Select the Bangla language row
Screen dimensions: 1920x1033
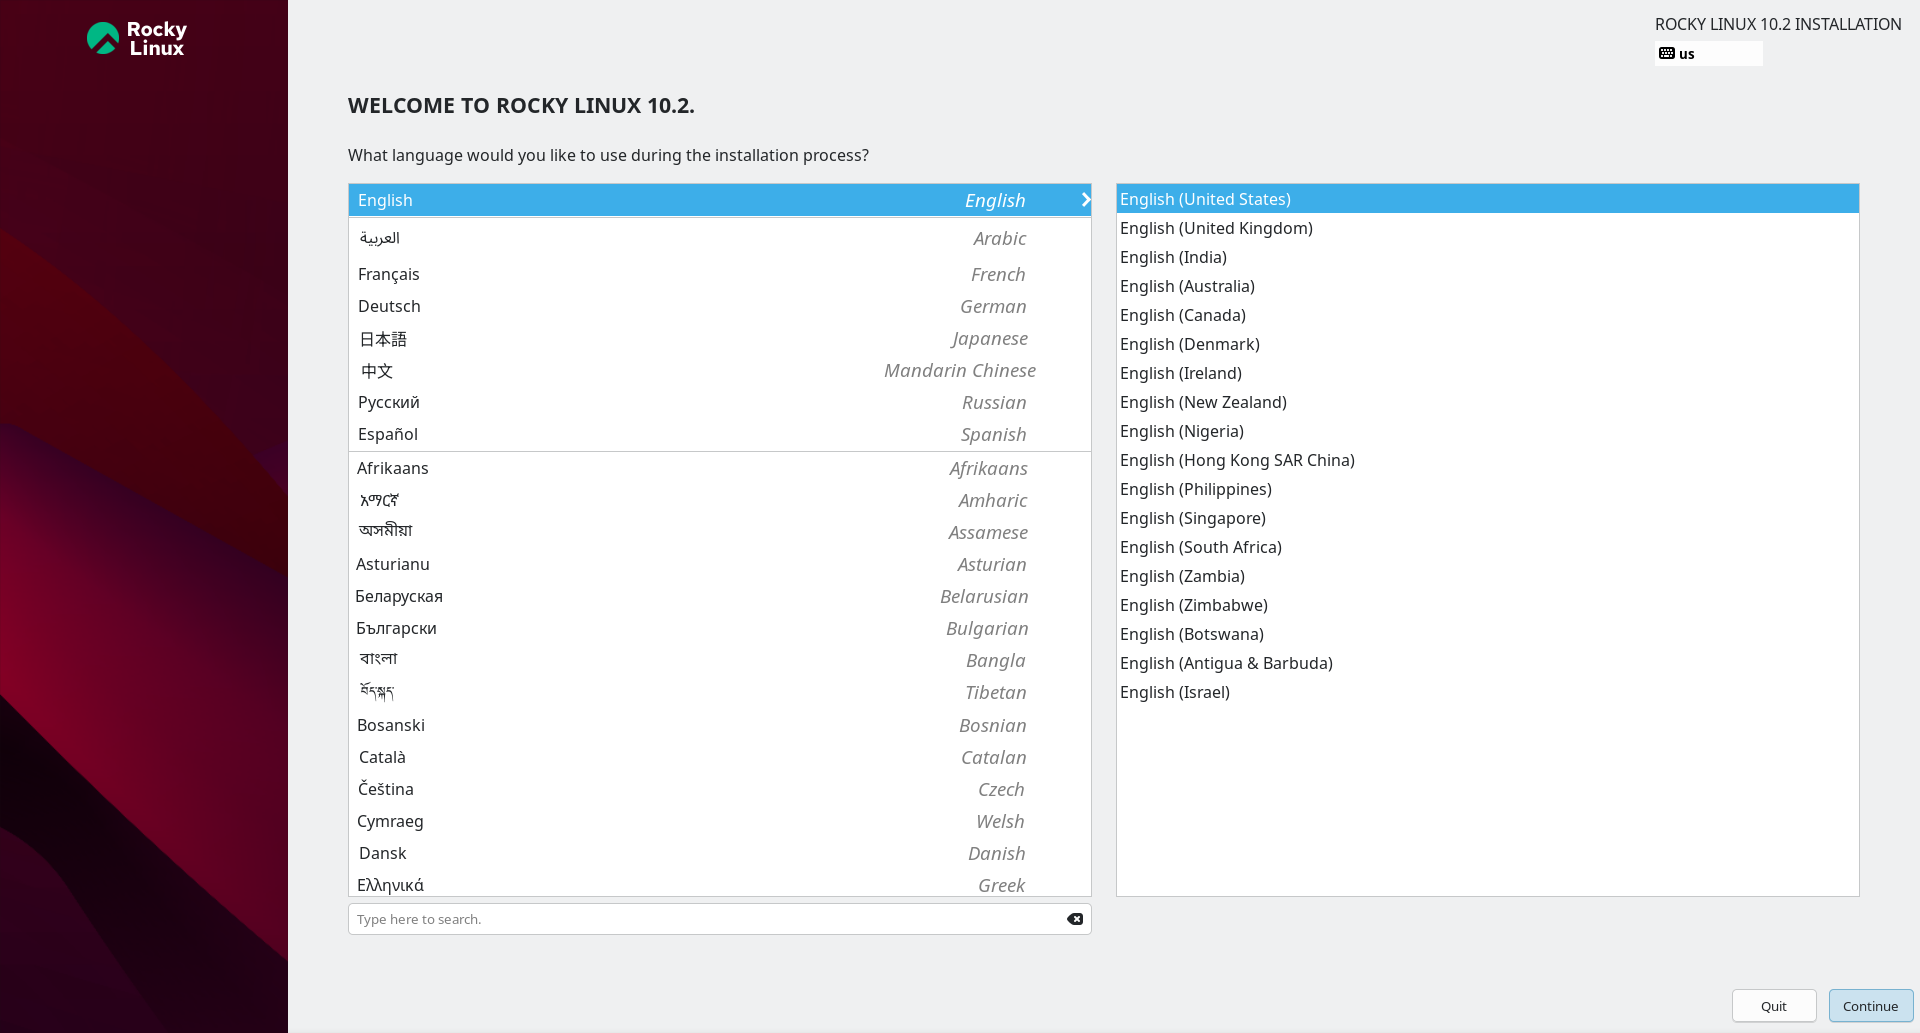tap(720, 660)
